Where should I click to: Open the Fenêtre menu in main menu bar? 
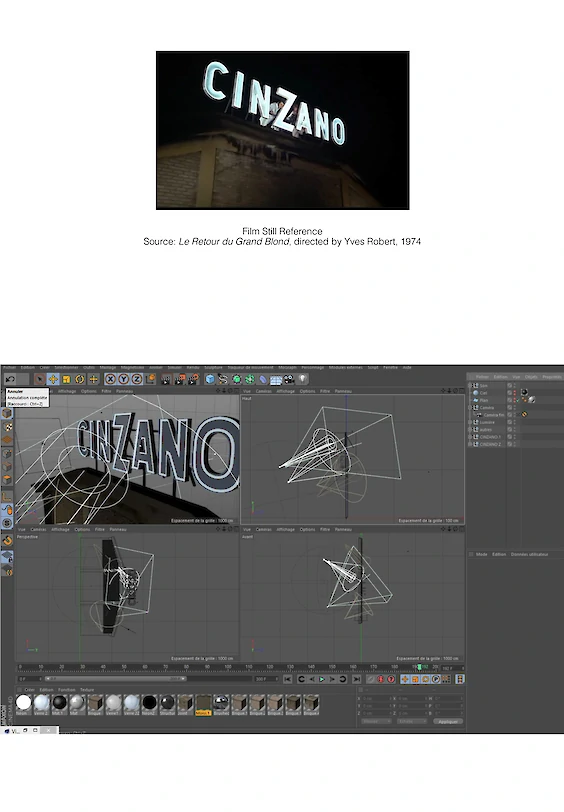[391, 367]
